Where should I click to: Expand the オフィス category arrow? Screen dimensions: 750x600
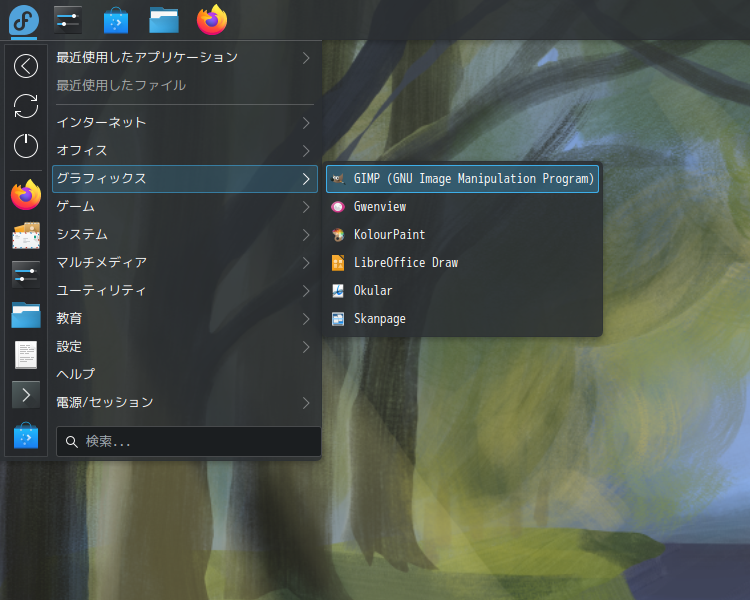[x=306, y=151]
